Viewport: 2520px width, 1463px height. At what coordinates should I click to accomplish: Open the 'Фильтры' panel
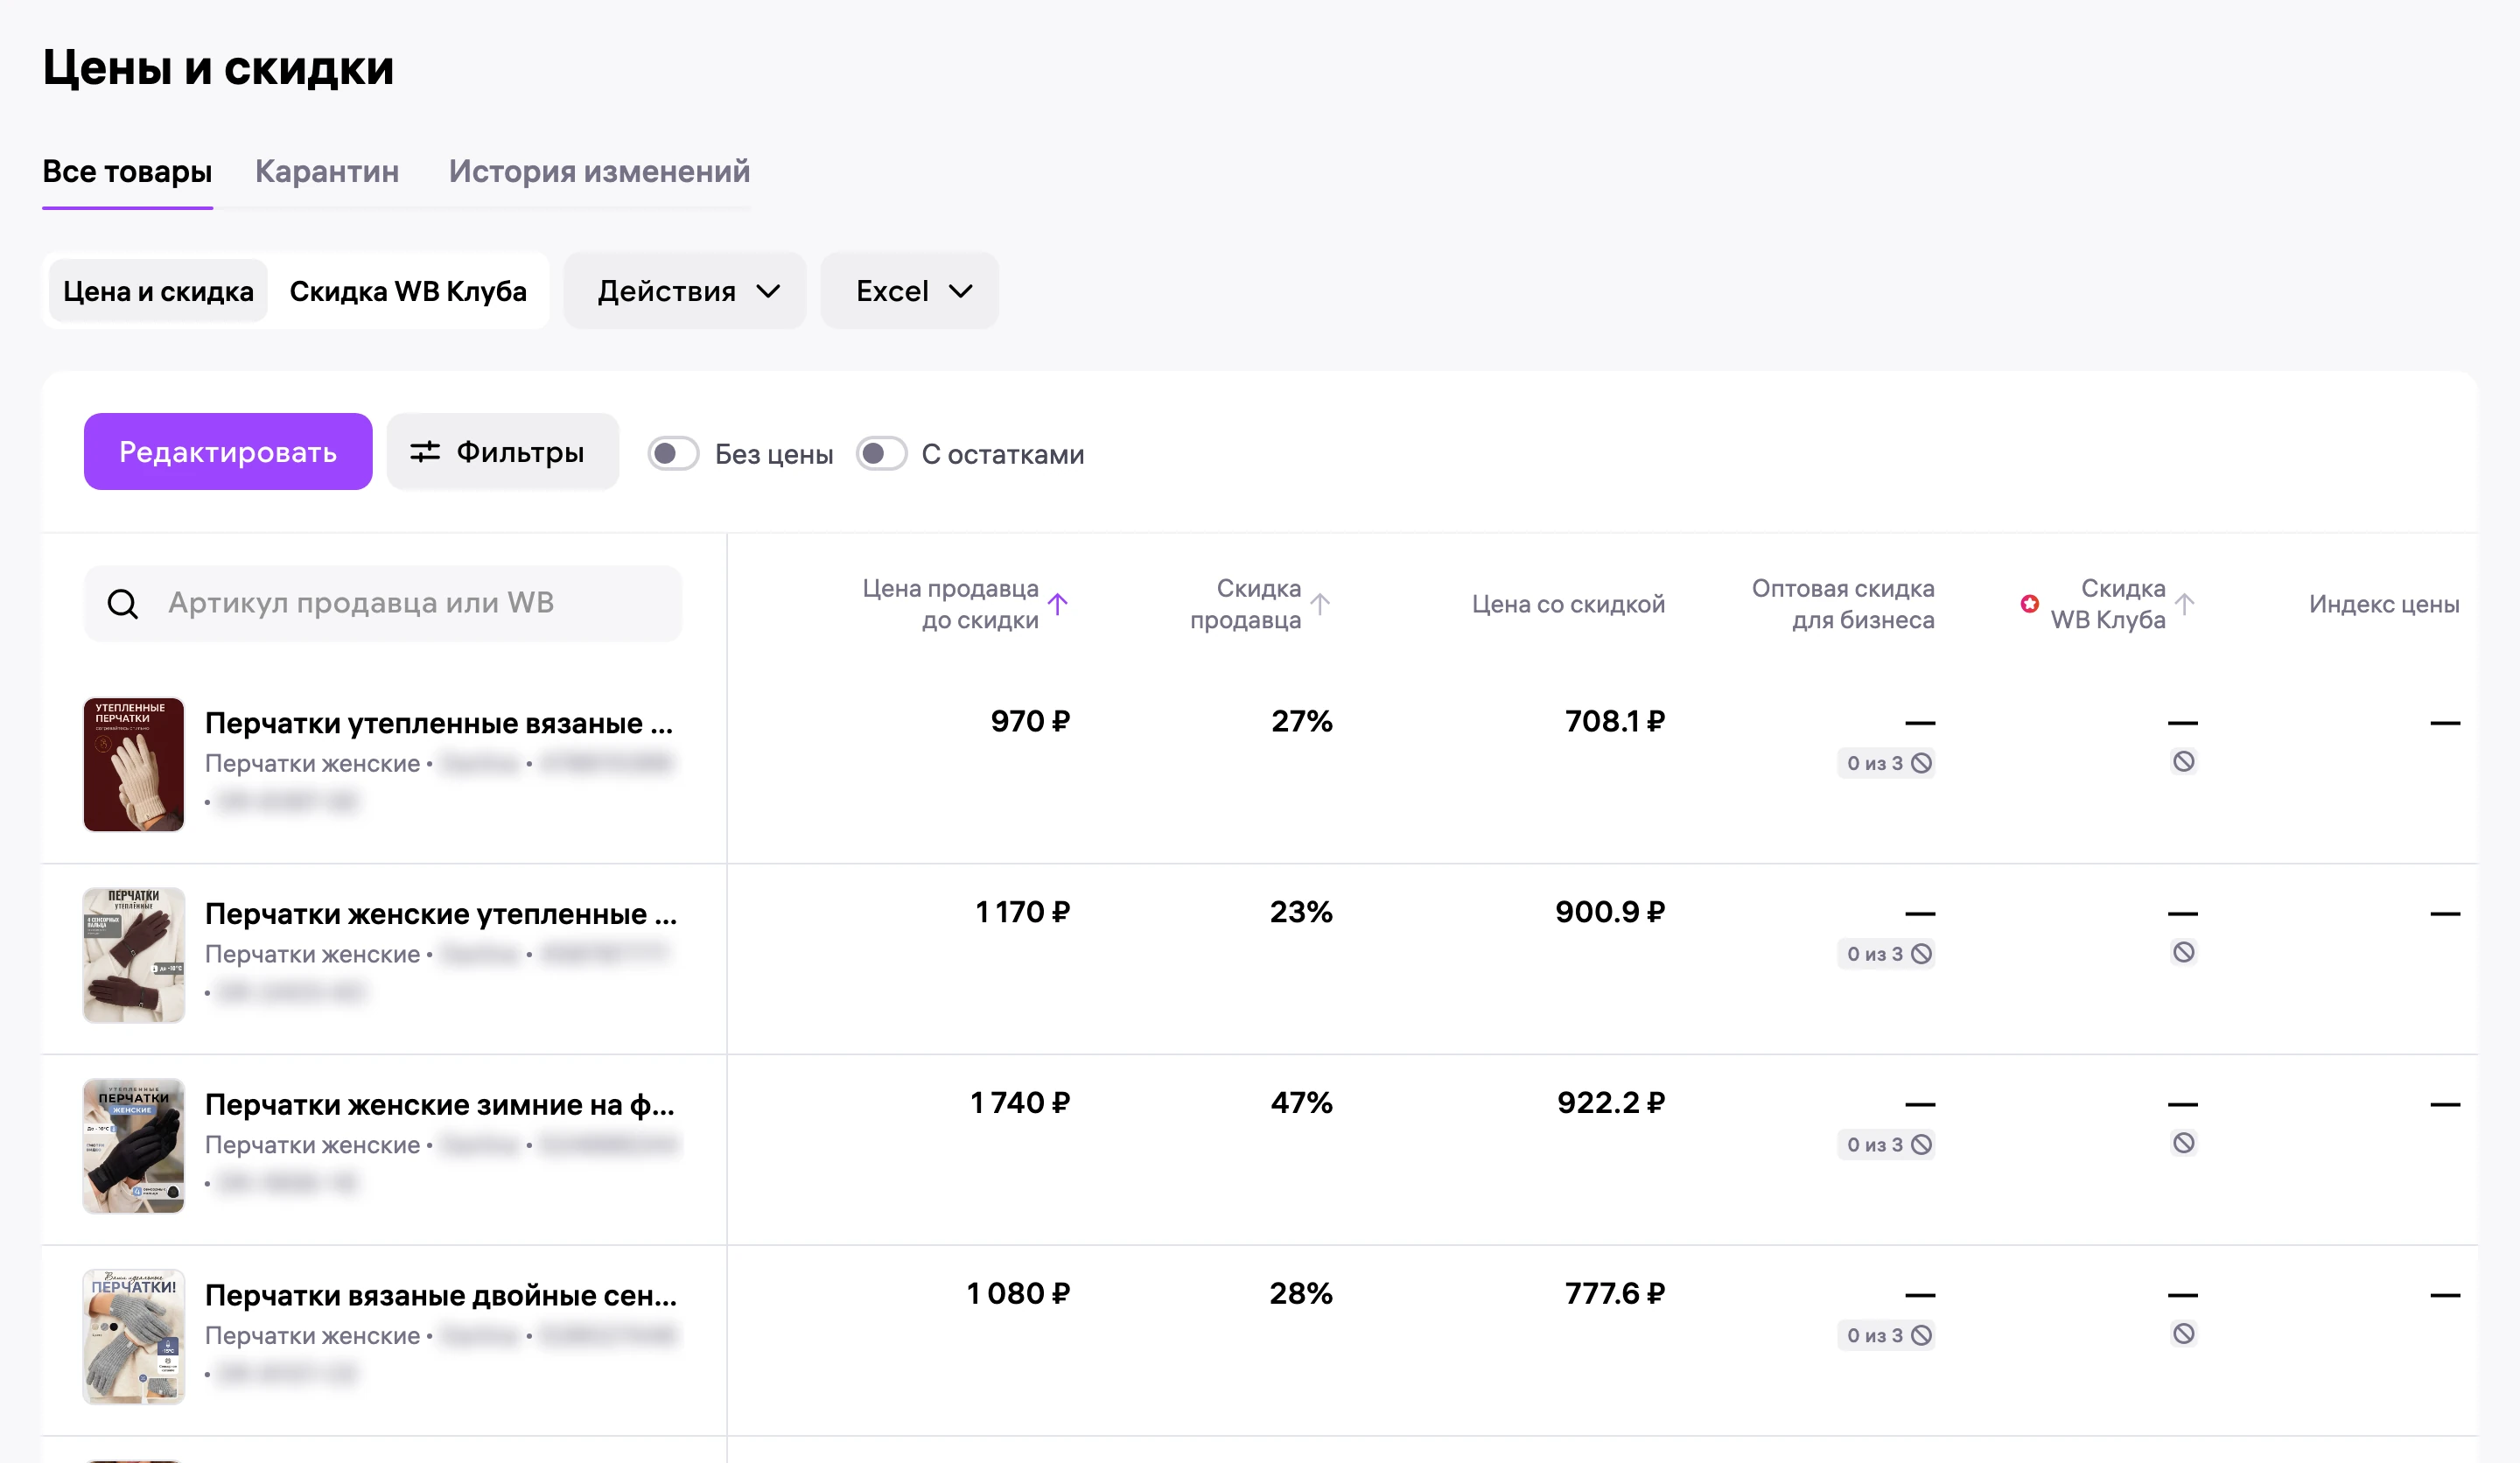pos(503,452)
